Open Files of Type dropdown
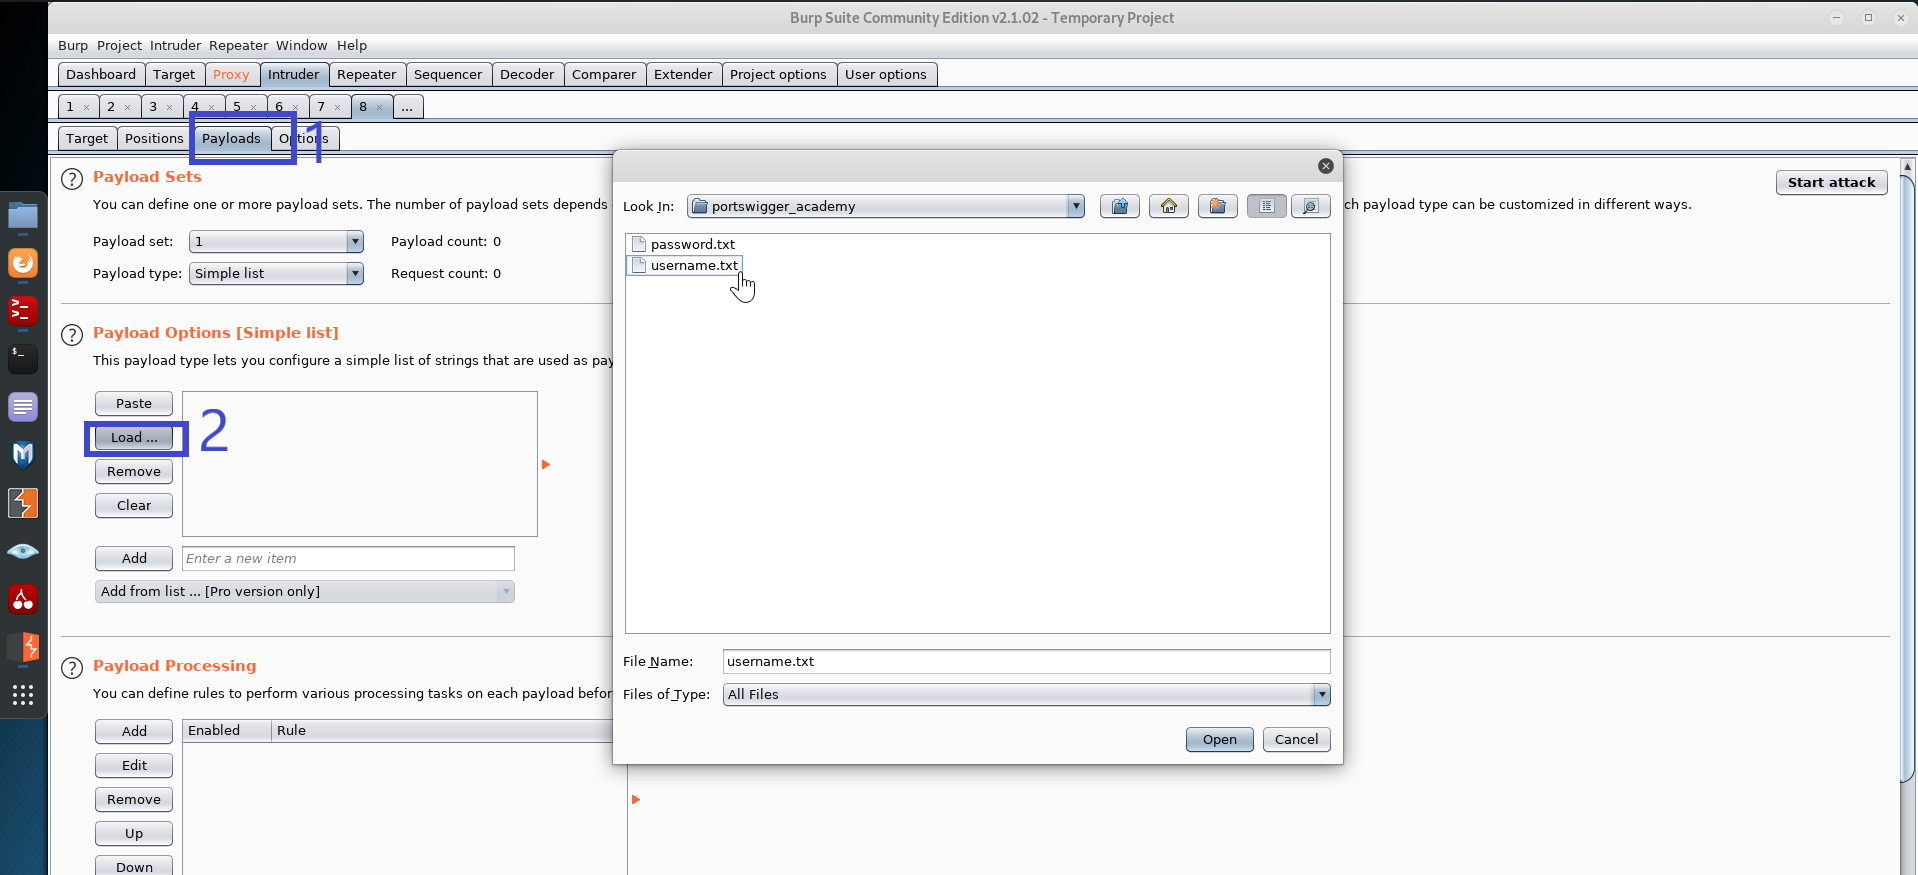The image size is (1918, 875). tap(1322, 694)
